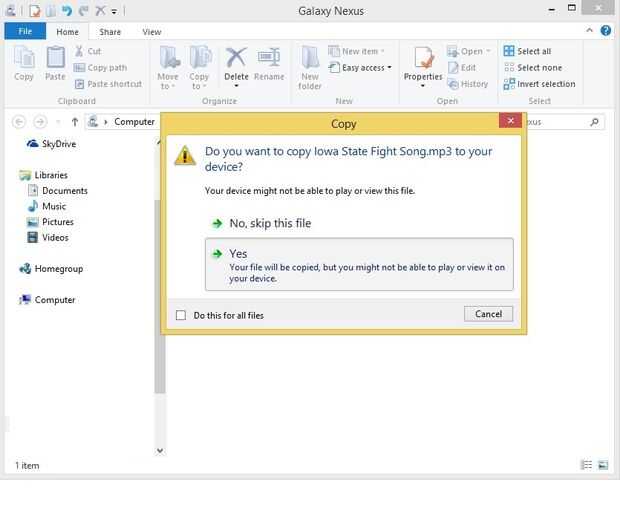Viewport: 620px width, 505px height.
Task: Open the New item dropdown
Action: point(356,51)
